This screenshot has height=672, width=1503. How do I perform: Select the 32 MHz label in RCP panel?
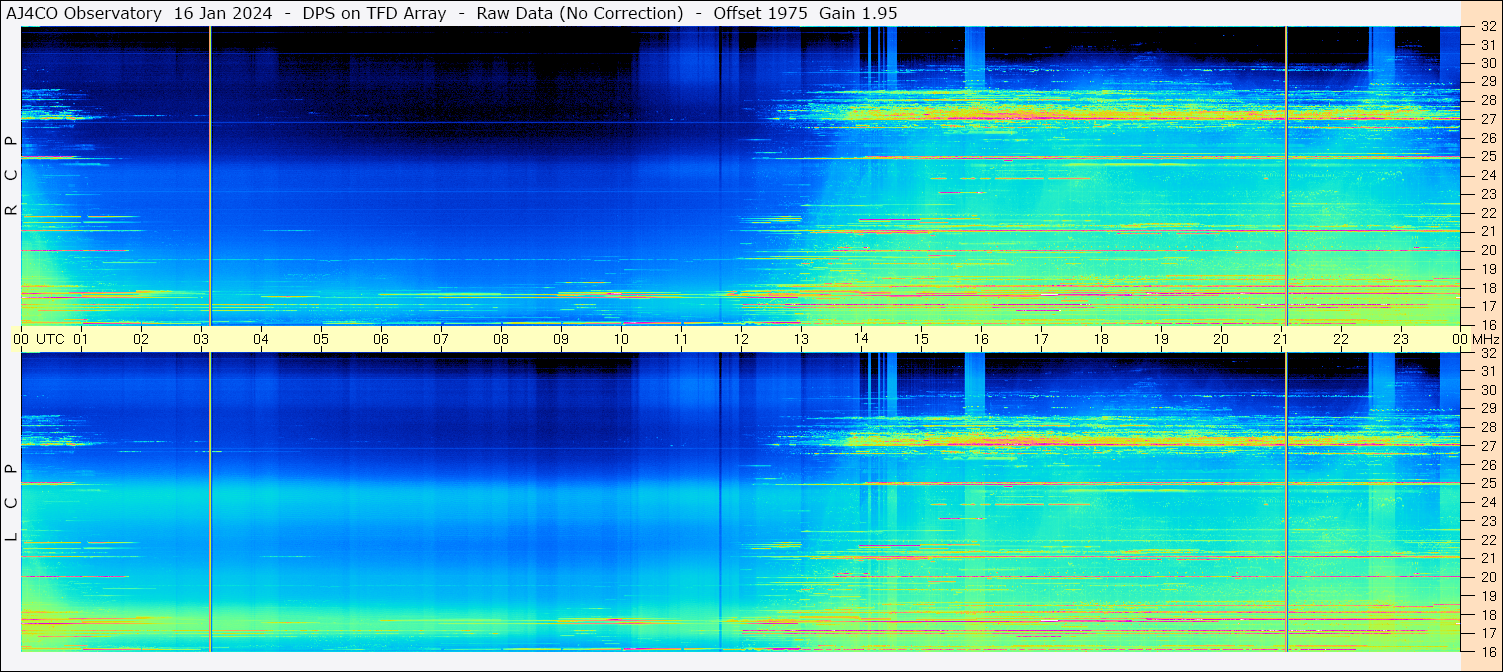click(x=1487, y=27)
